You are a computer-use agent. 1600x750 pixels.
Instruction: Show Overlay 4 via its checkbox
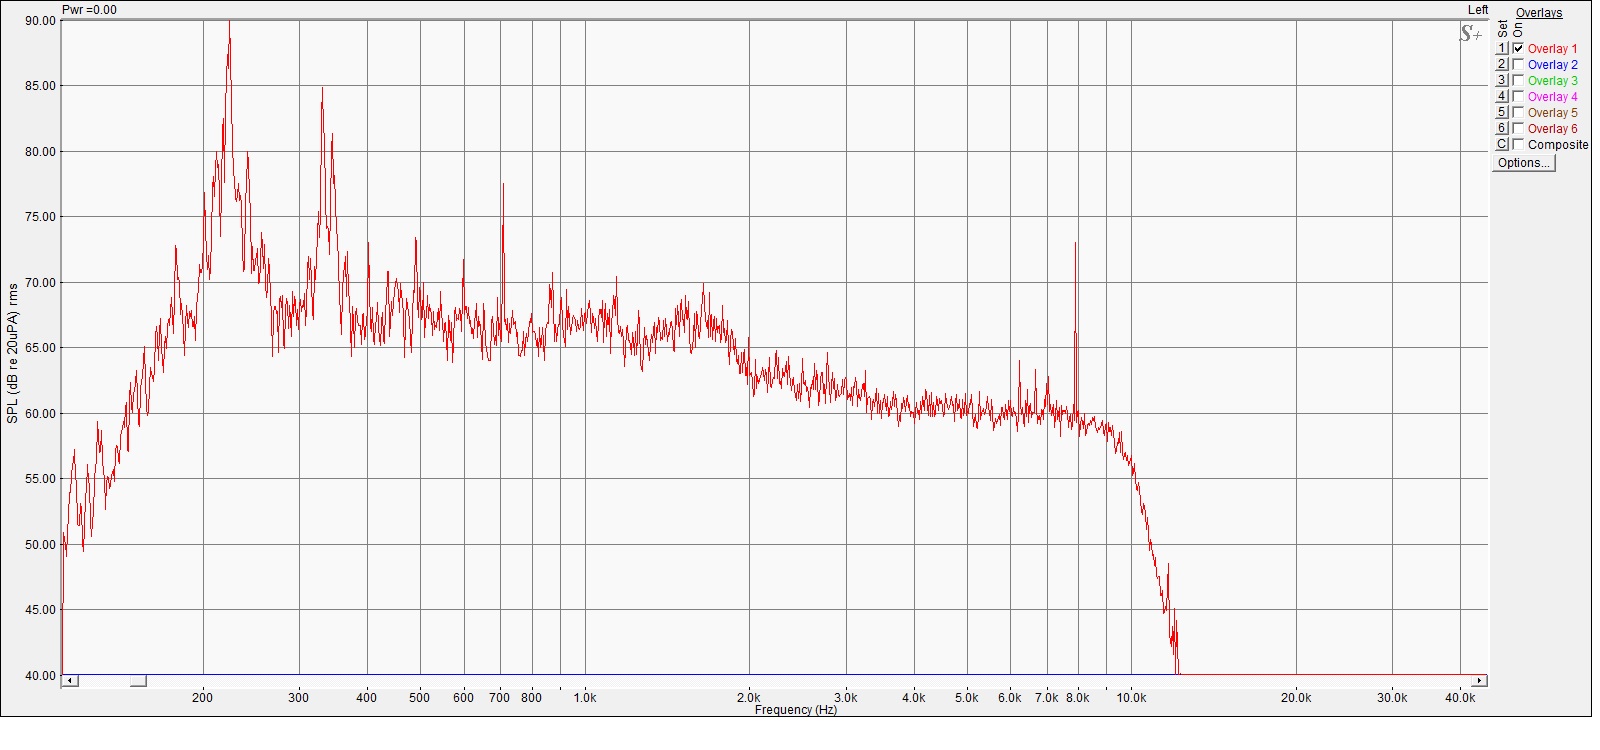point(1518,96)
